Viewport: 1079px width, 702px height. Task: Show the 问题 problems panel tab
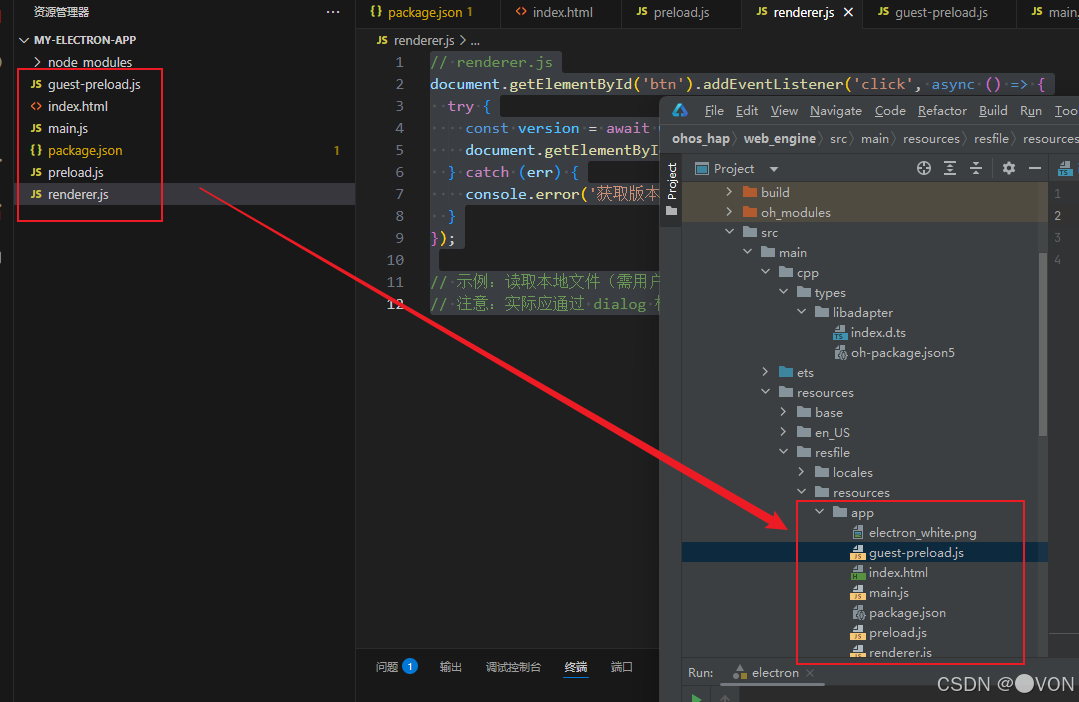point(396,667)
